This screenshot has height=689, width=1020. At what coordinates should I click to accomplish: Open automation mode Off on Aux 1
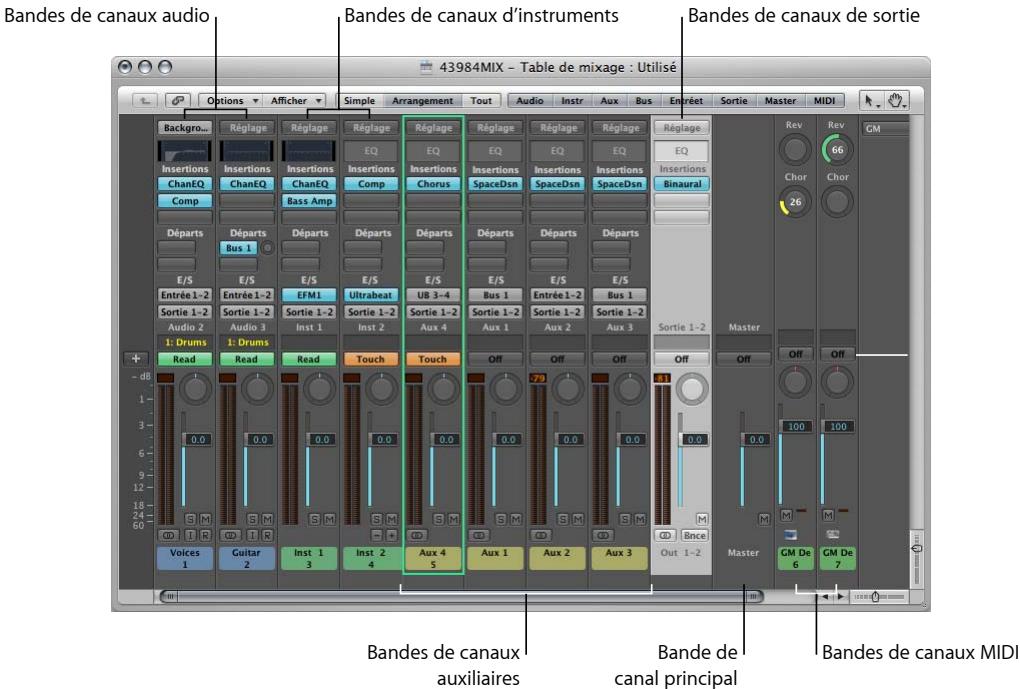495,359
